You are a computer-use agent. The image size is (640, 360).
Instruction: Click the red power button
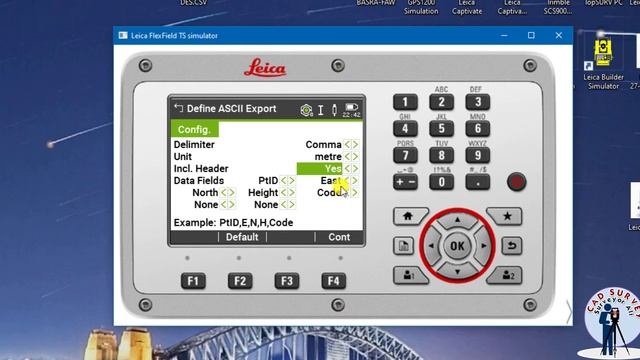pyautogui.click(x=516, y=182)
